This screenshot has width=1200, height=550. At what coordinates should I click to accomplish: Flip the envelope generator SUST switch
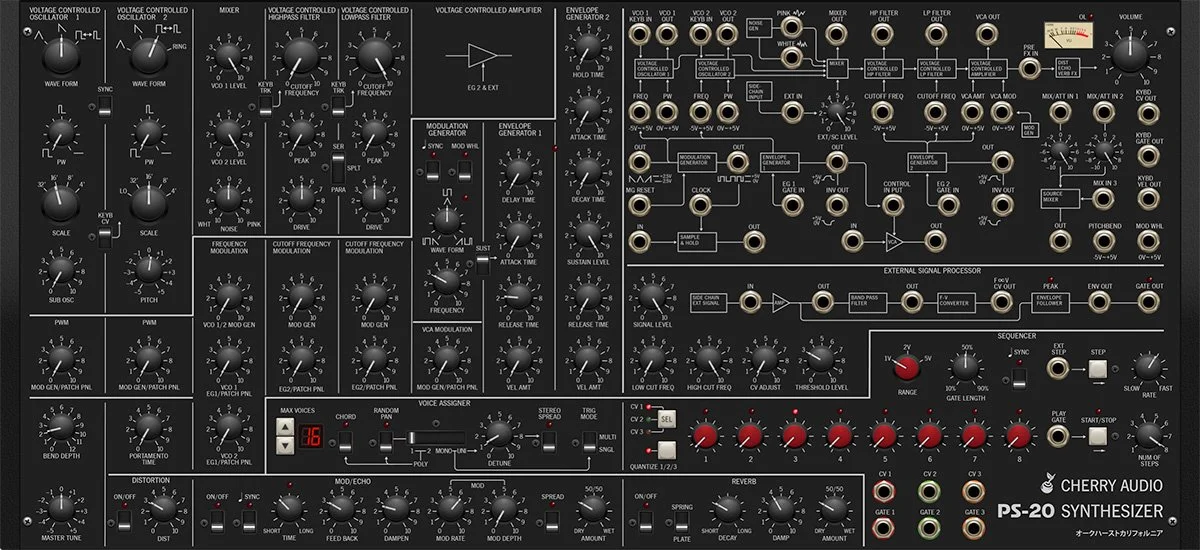(483, 264)
